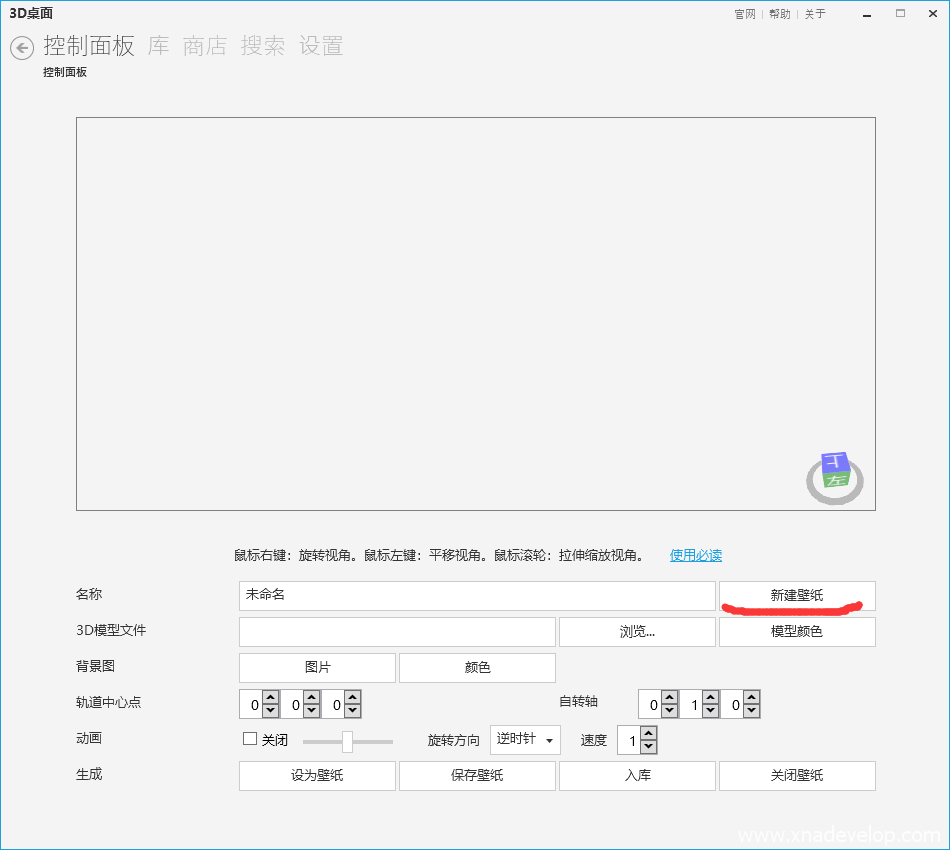
Task: Open the 库 tab
Action: pyautogui.click(x=158, y=46)
